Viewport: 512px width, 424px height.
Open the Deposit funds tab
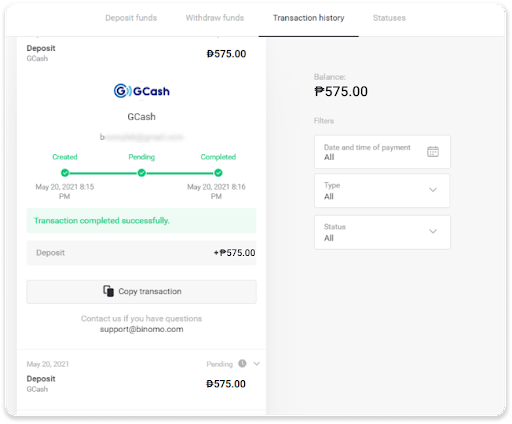coord(131,18)
